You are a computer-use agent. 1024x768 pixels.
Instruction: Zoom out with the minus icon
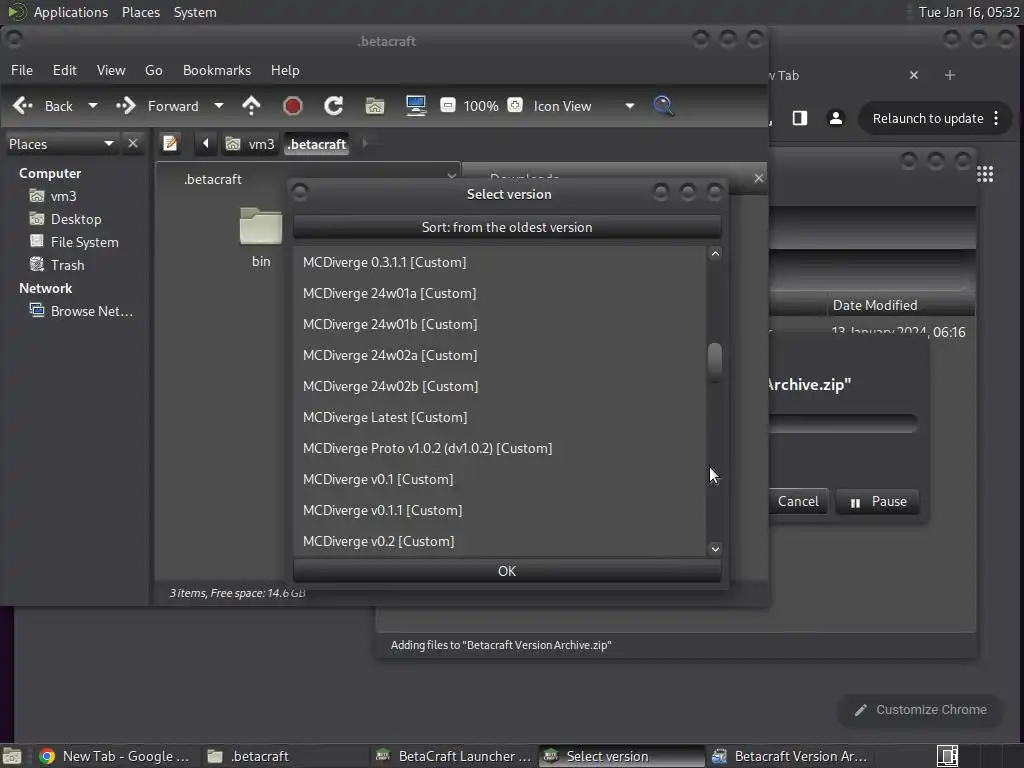coord(448,105)
